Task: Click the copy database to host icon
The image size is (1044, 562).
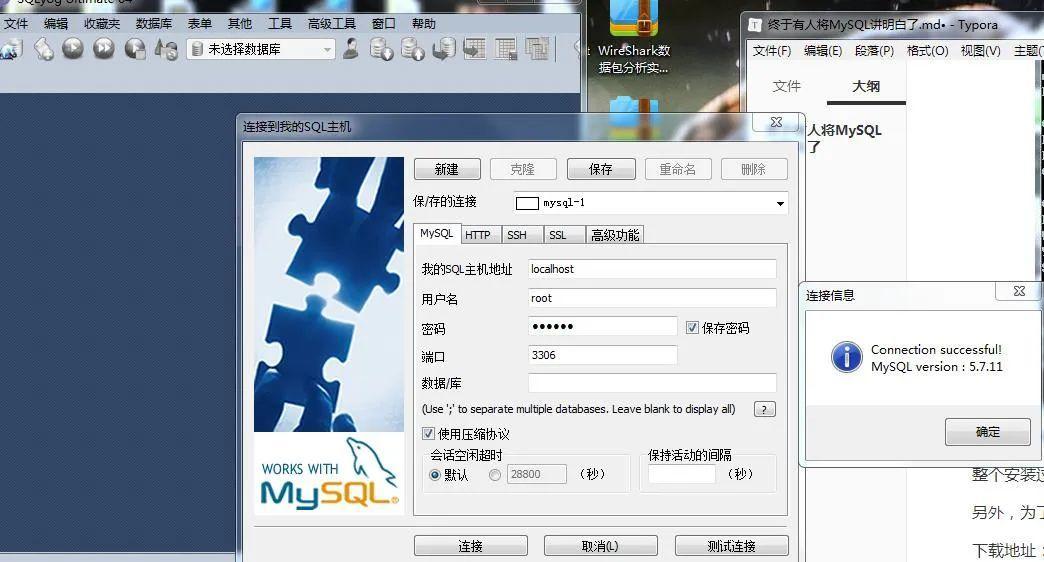Action: click(x=443, y=49)
